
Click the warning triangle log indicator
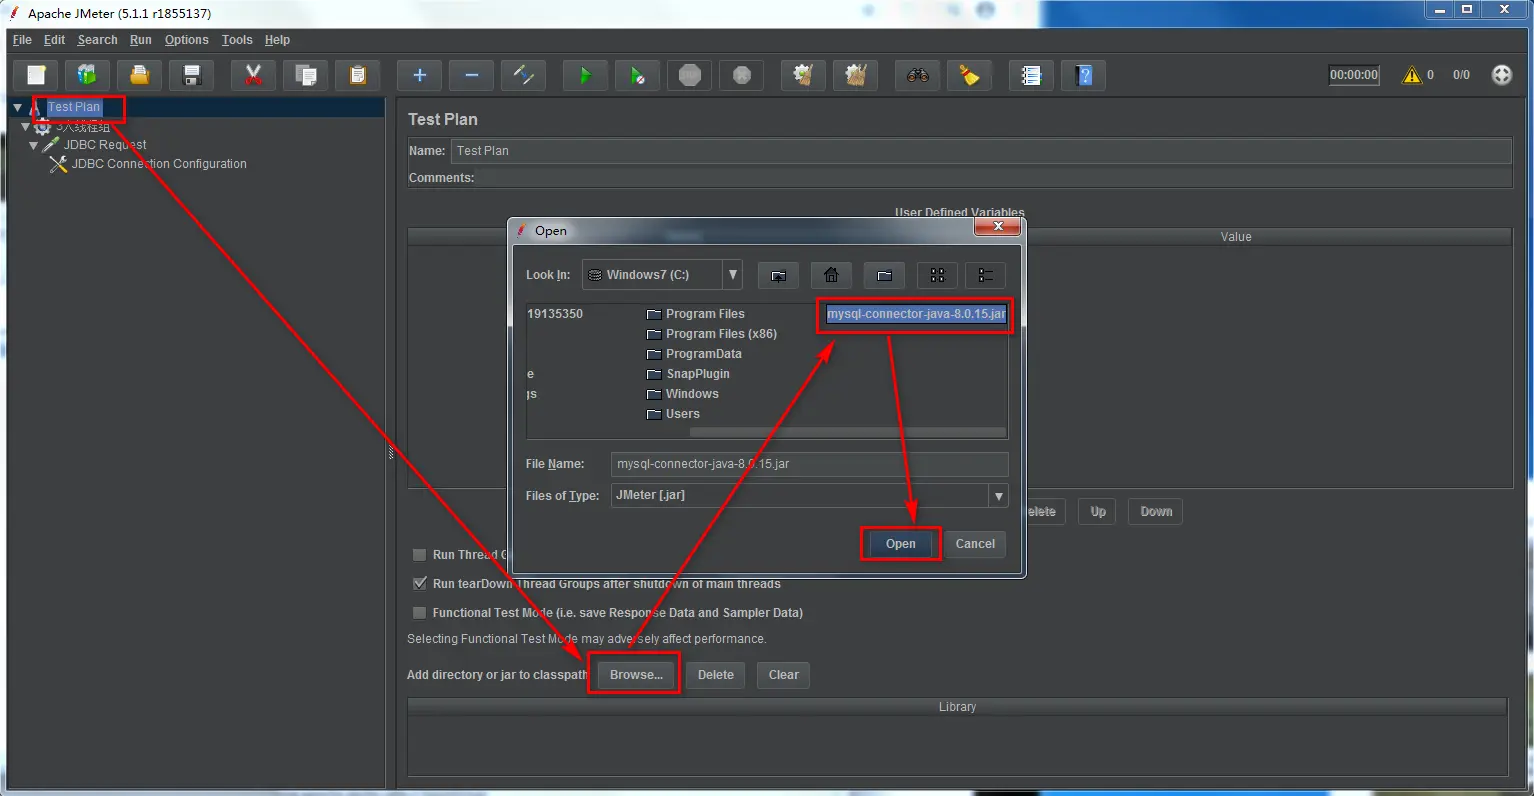(1412, 75)
